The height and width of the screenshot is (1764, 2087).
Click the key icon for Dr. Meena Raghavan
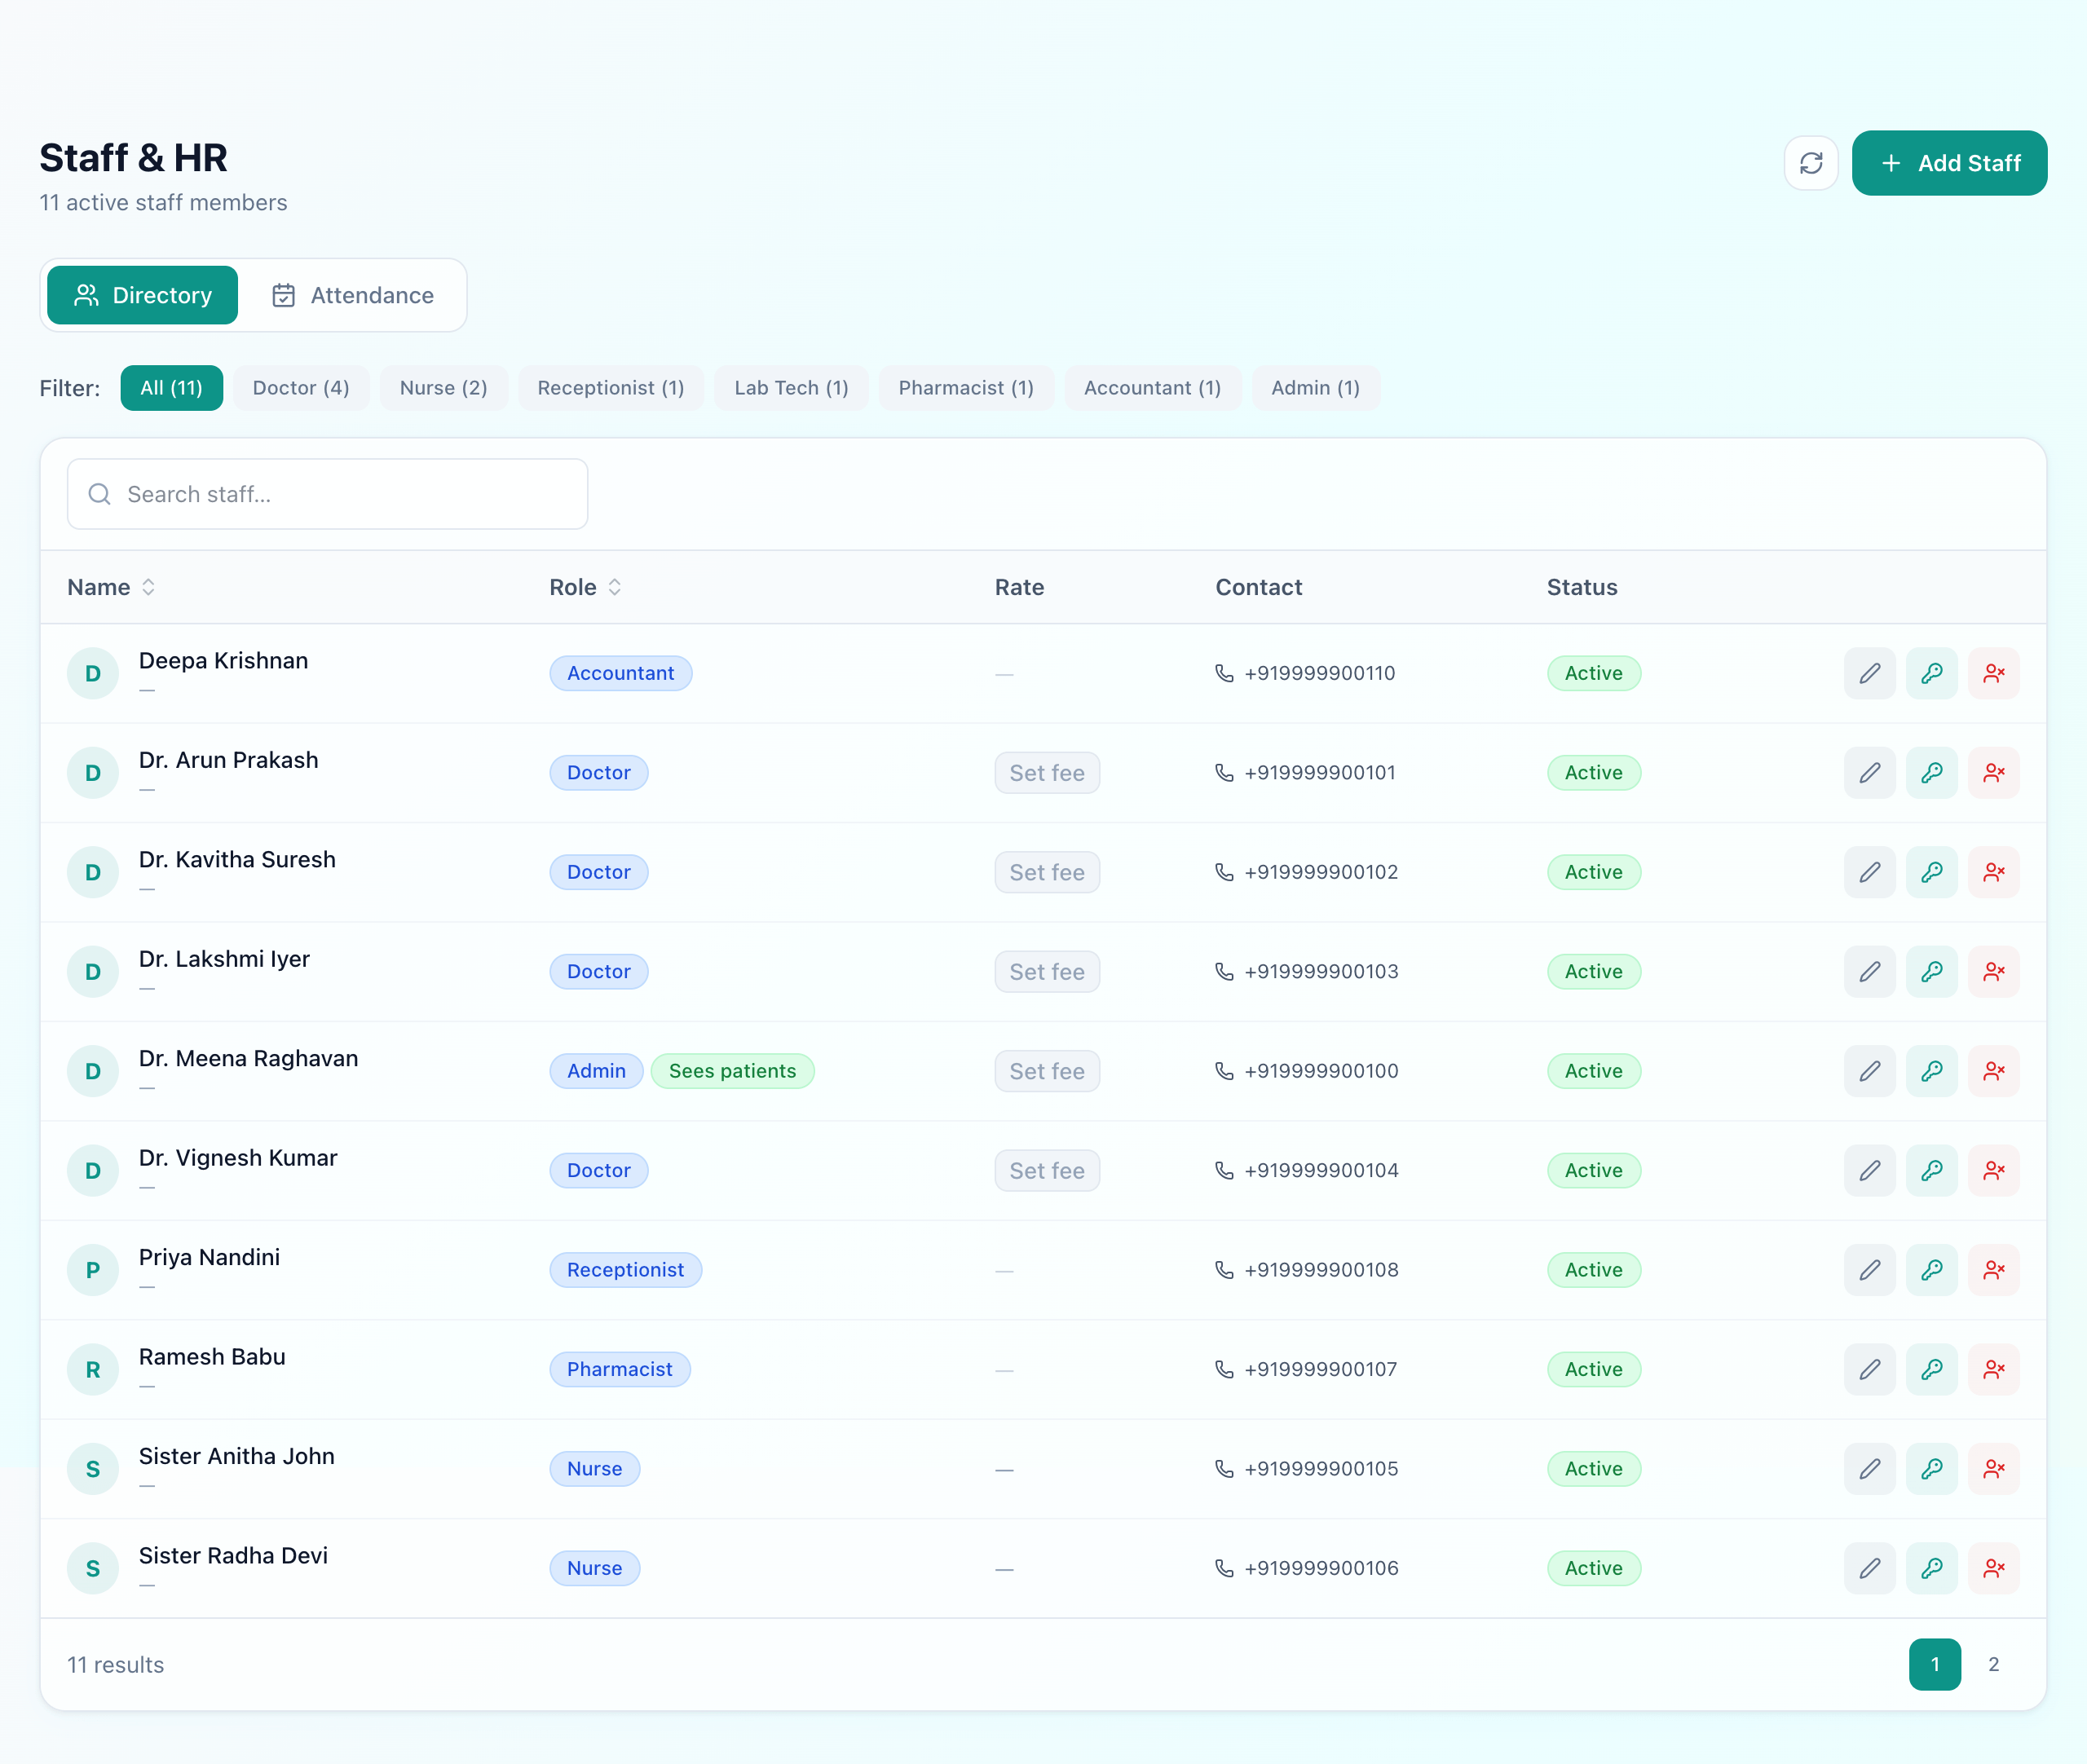click(x=1931, y=1071)
